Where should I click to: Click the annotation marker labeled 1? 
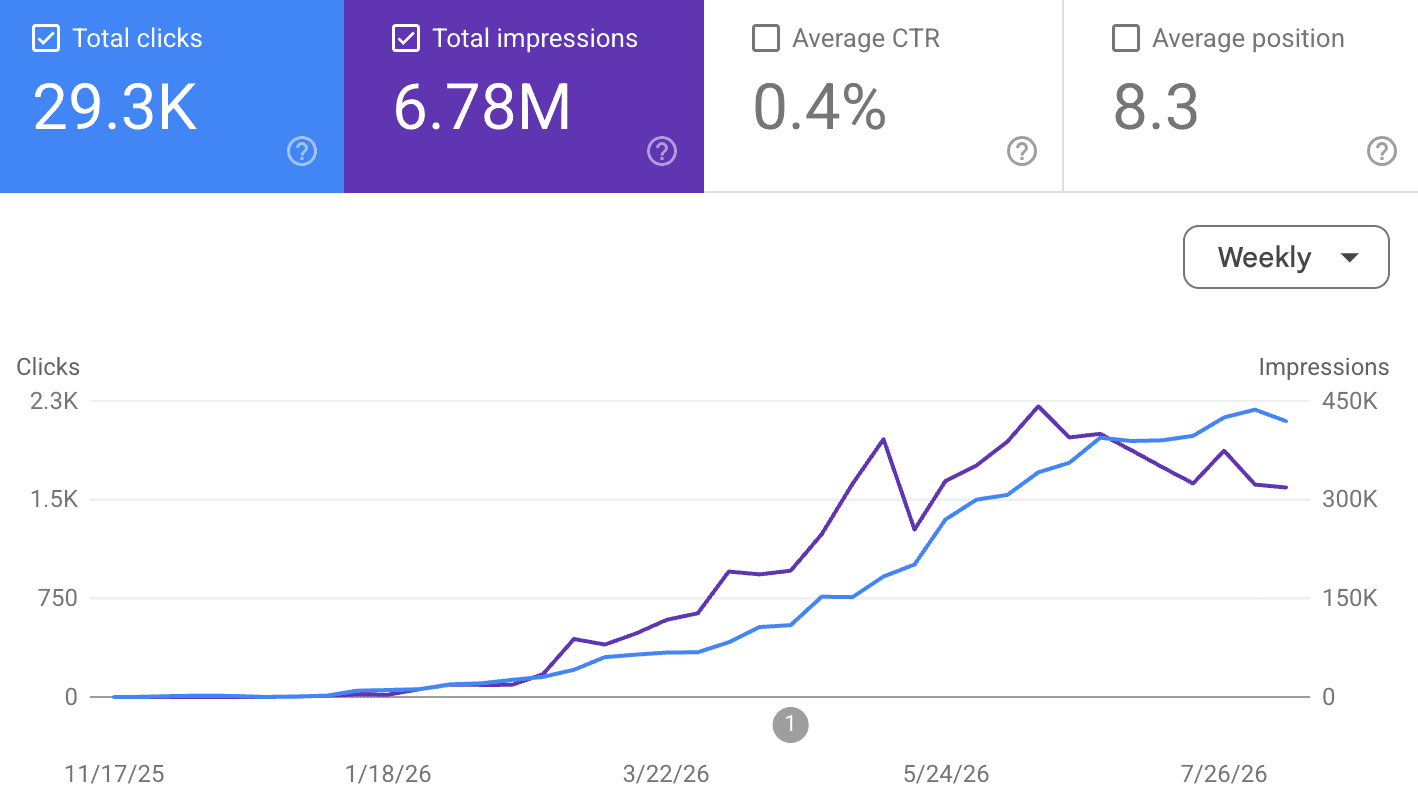pos(790,724)
